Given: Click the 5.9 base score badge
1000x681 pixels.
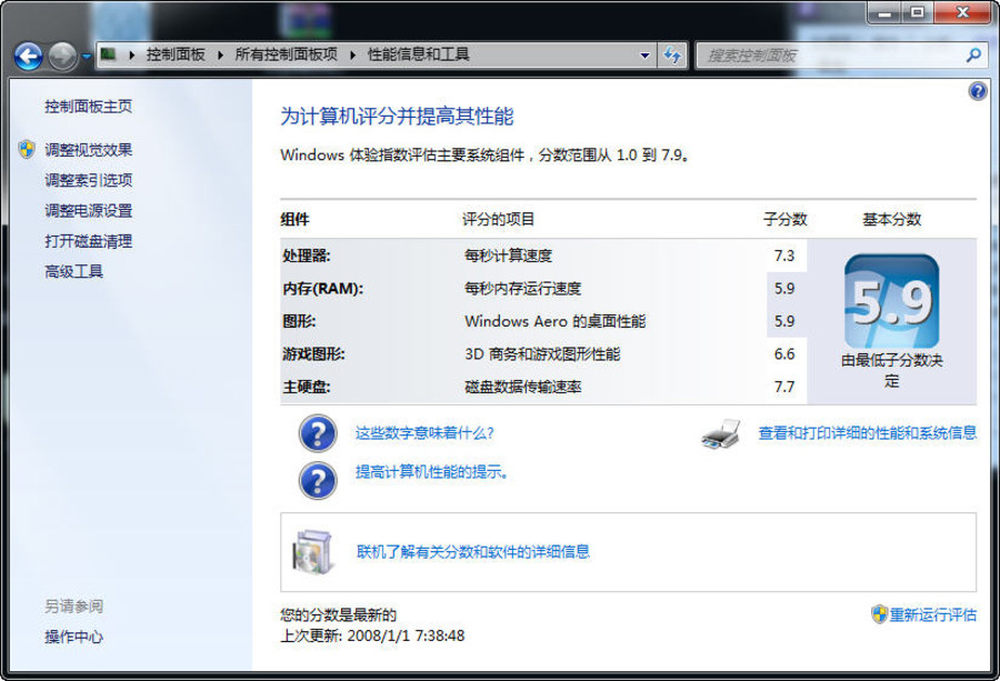Looking at the screenshot, I should [x=892, y=301].
